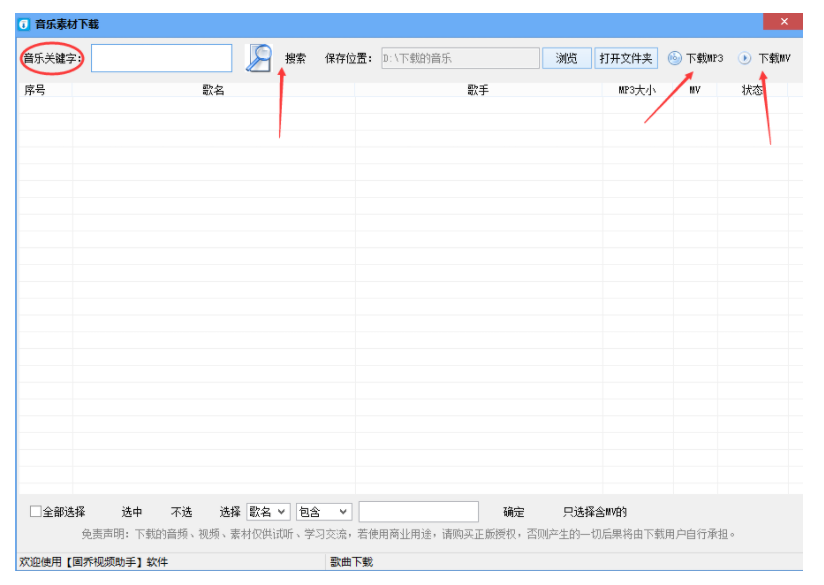Expand the 包含 condition dropdown
824x585 pixels.
point(324,512)
